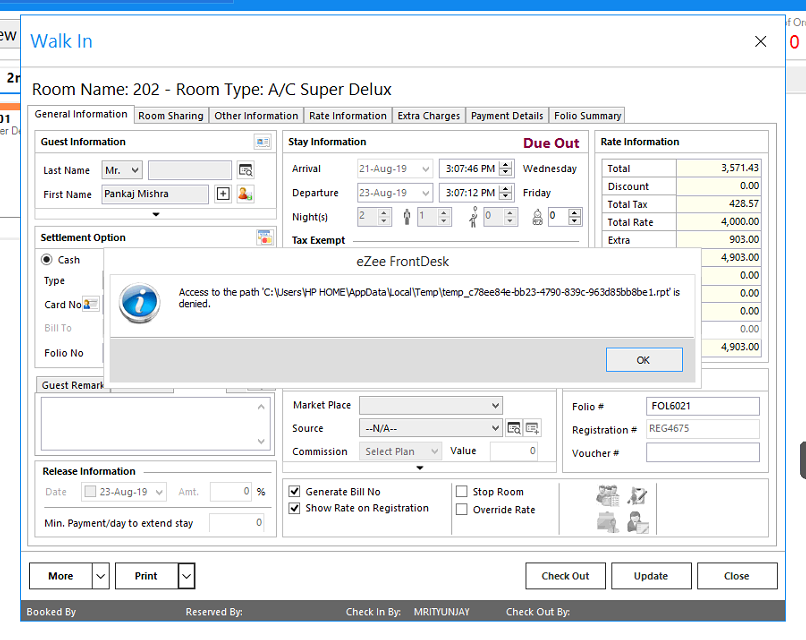Click the plus icon next to First Name
The width and height of the screenshot is (806, 640).
point(223,194)
